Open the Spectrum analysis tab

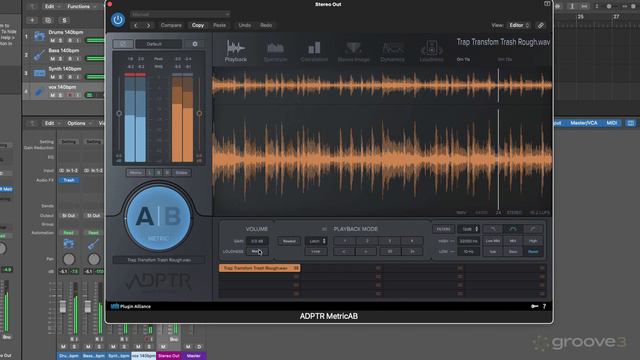click(x=275, y=51)
